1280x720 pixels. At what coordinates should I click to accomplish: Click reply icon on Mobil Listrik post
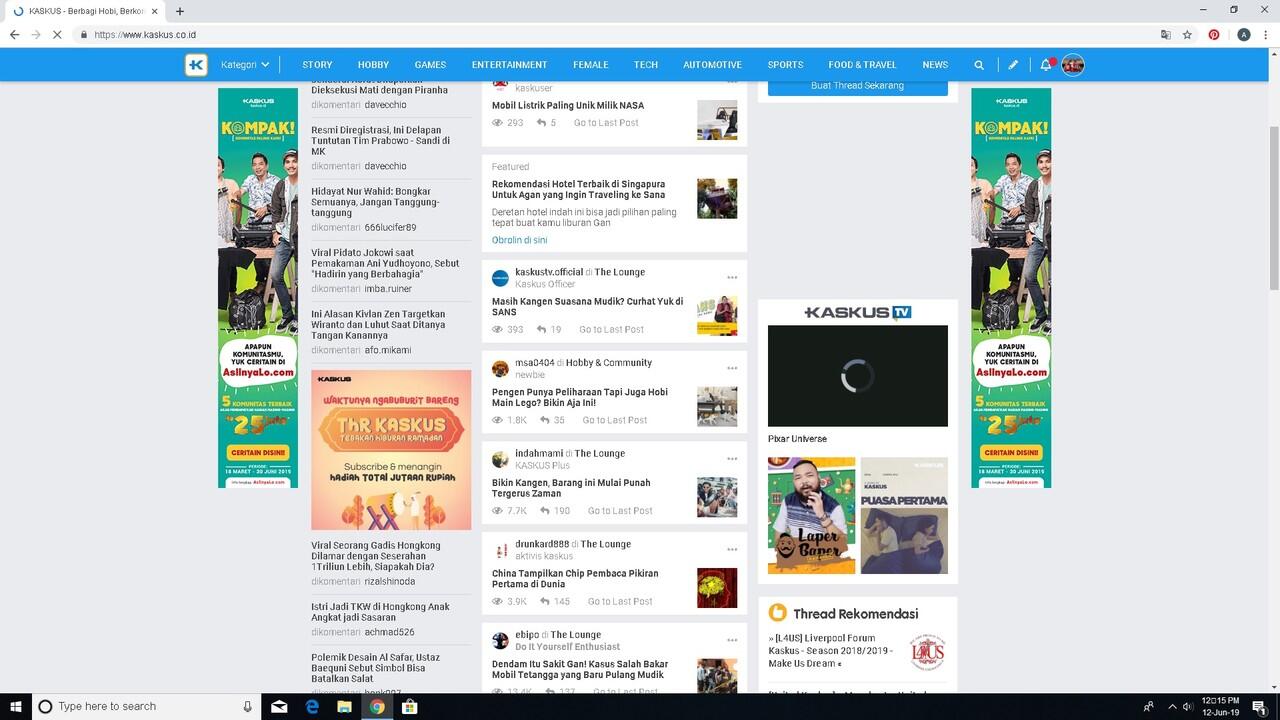tap(541, 123)
